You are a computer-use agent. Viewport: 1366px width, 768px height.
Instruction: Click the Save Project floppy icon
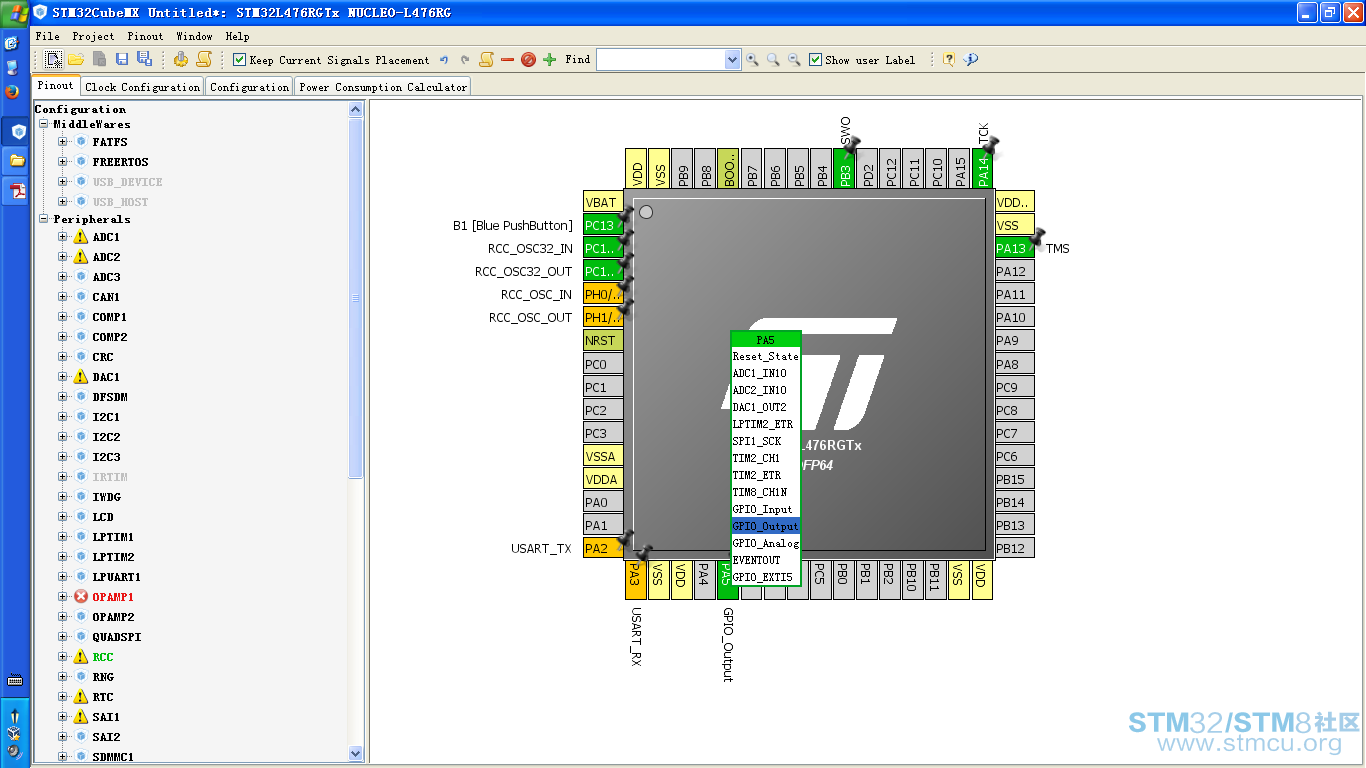[x=122, y=60]
